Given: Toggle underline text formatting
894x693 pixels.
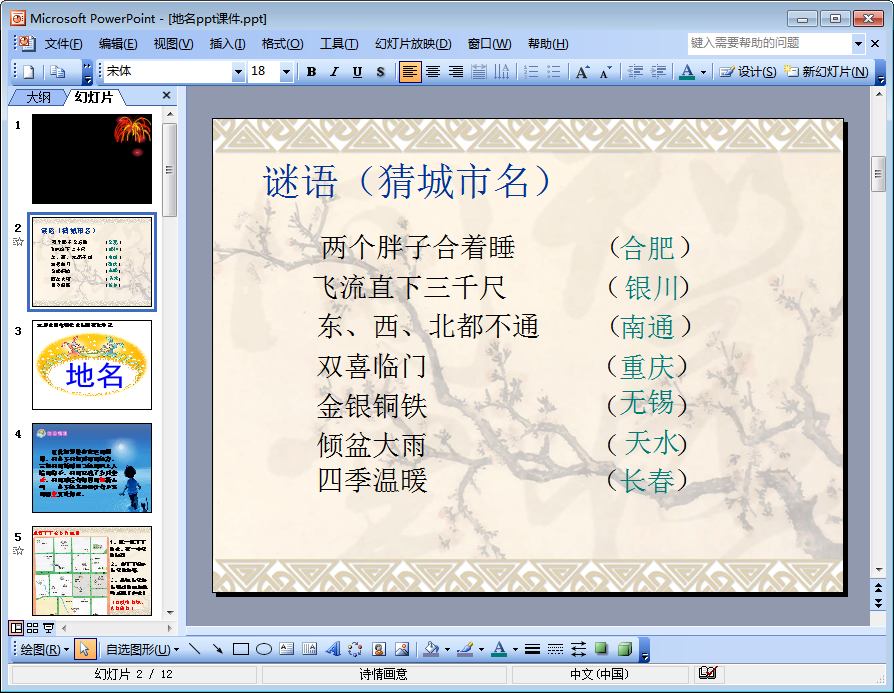Looking at the screenshot, I should pyautogui.click(x=356, y=72).
